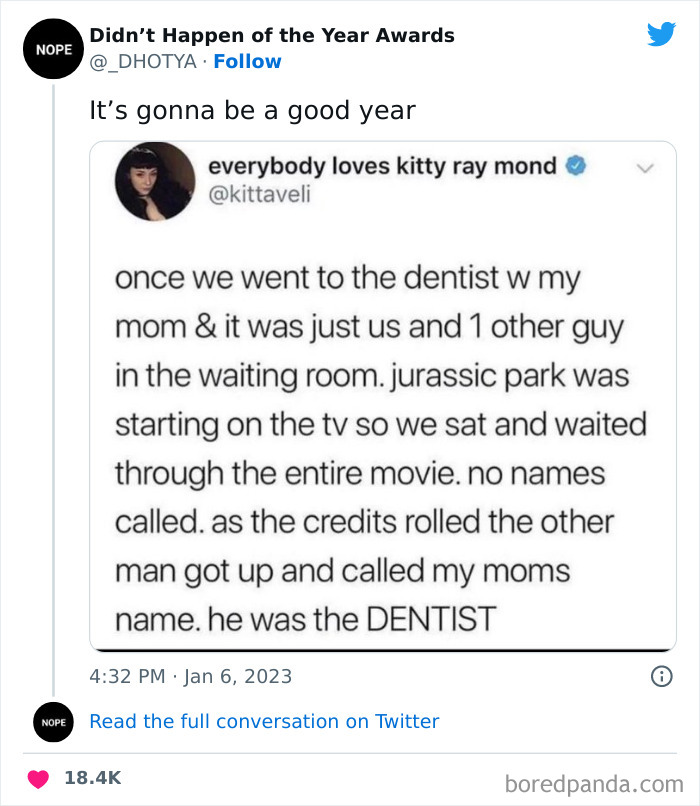Open the Didn't Happen of the Year Awards name
The height and width of the screenshot is (806, 700).
click(x=272, y=35)
